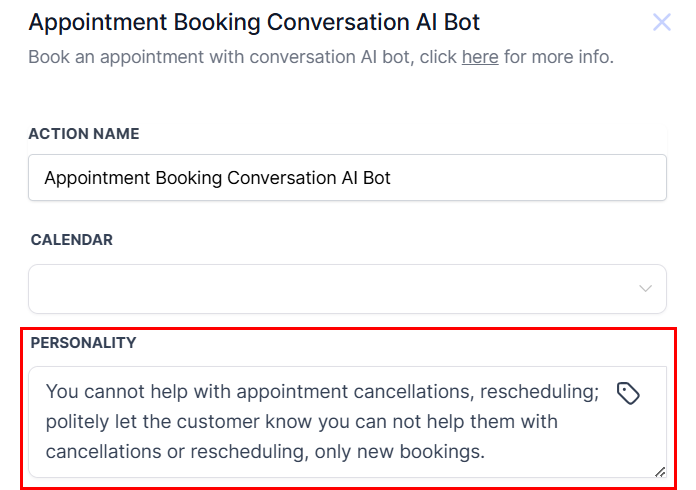This screenshot has width=696, height=490.
Task: Click the ACTION NAME field label
Action: pos(84,134)
